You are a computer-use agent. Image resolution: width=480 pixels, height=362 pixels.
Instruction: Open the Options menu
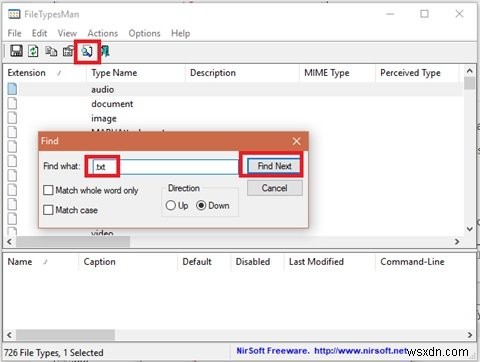pos(144,33)
